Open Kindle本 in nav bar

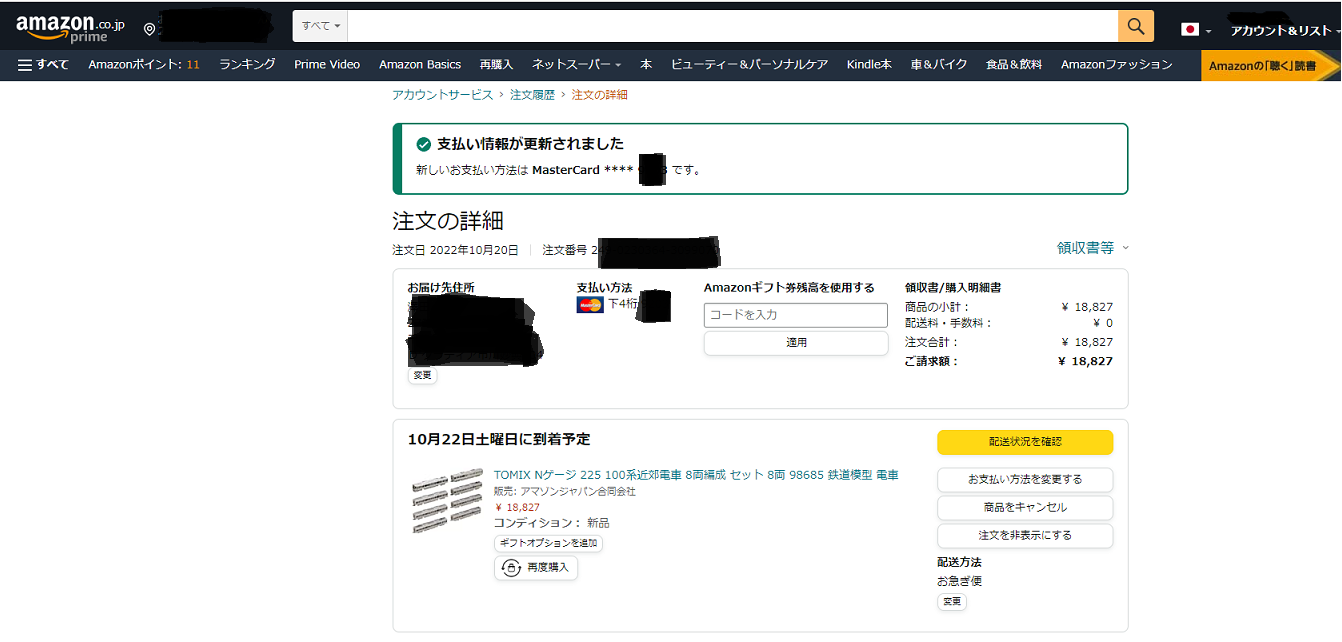(869, 65)
